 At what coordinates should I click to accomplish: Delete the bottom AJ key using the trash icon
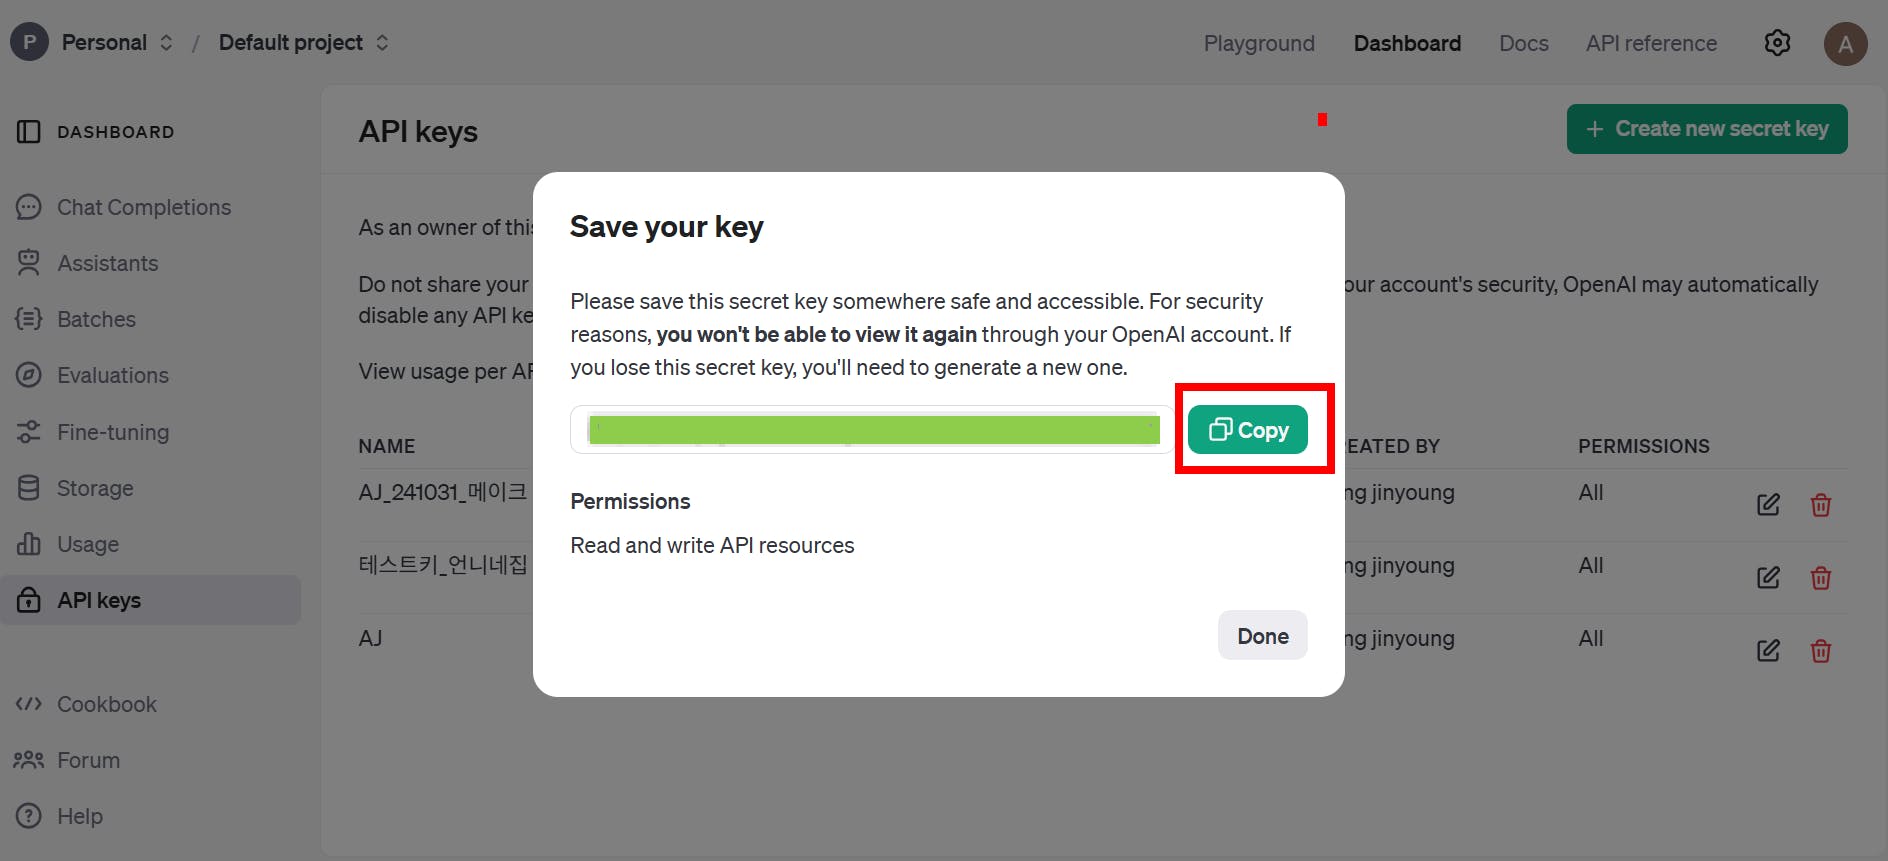(1820, 651)
